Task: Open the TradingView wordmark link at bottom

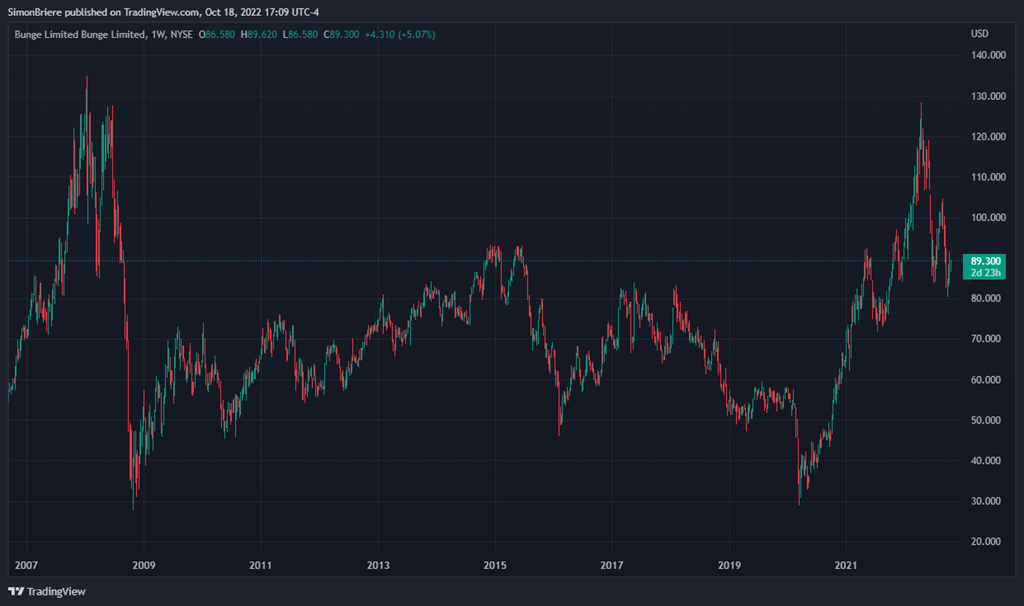Action: (x=54, y=591)
